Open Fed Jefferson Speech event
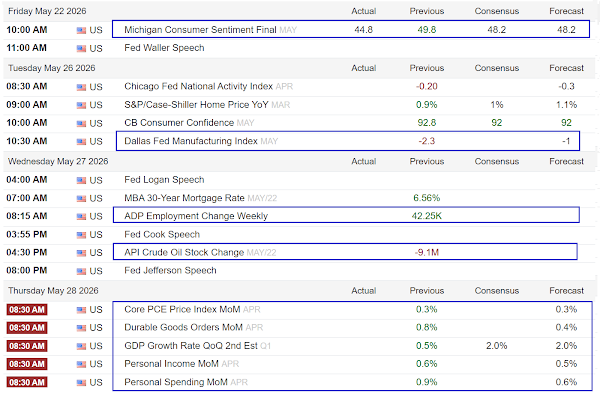The image size is (600, 396). coord(170,271)
